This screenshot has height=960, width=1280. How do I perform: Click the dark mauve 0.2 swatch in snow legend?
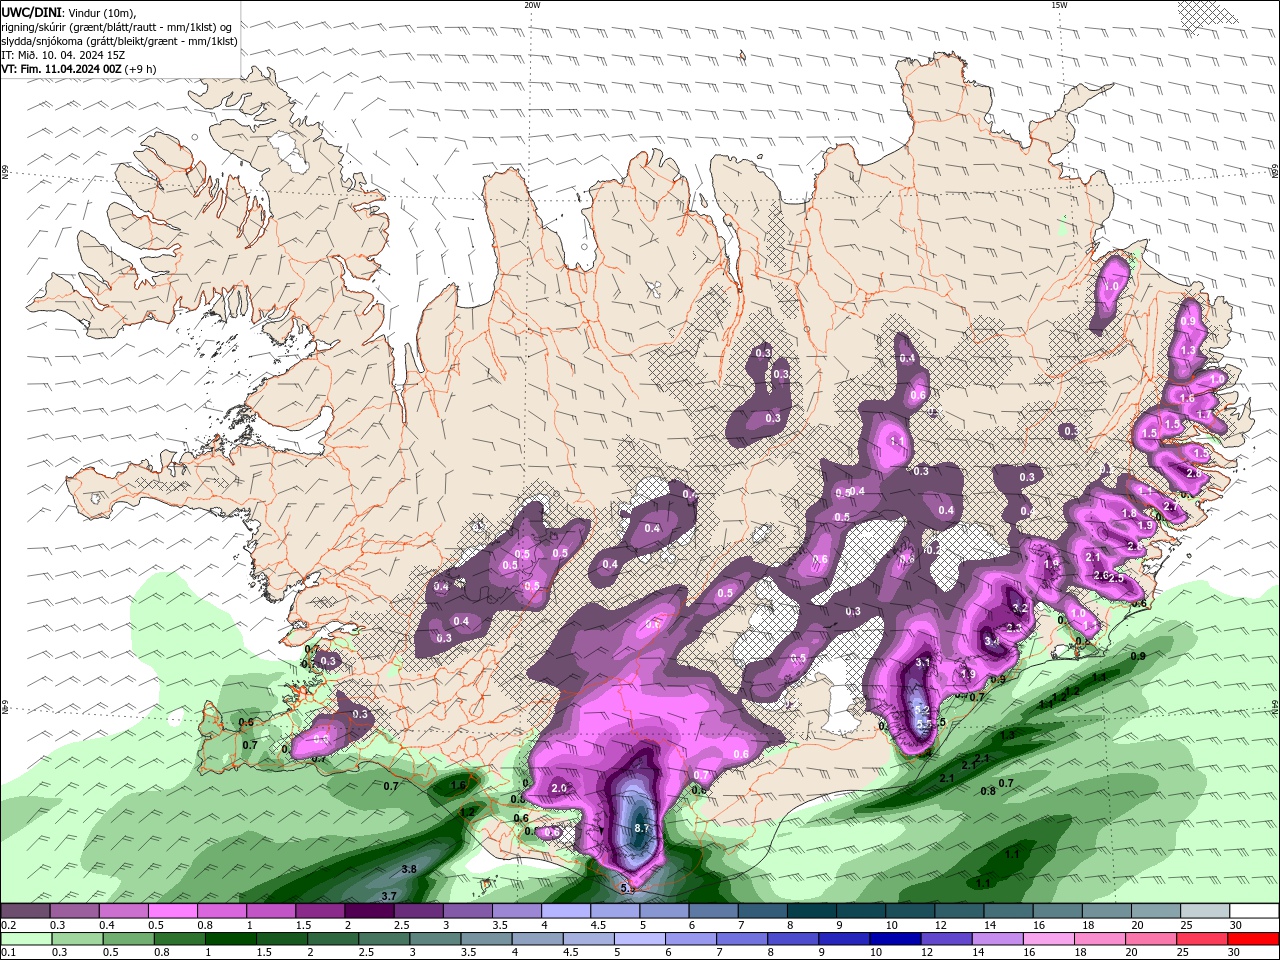pyautogui.click(x=25, y=911)
